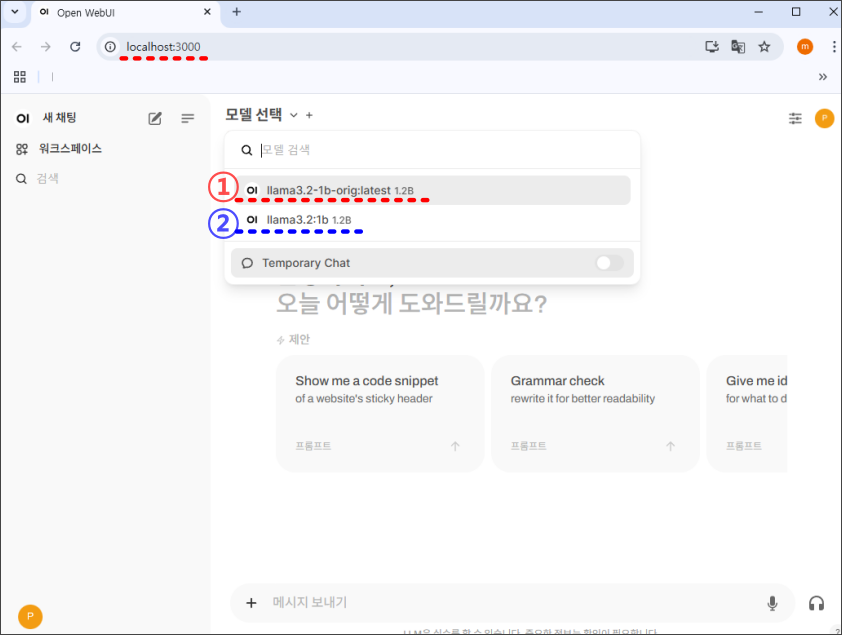The image size is (842, 635).
Task: Attach a file with the plus icon
Action: pos(251,603)
